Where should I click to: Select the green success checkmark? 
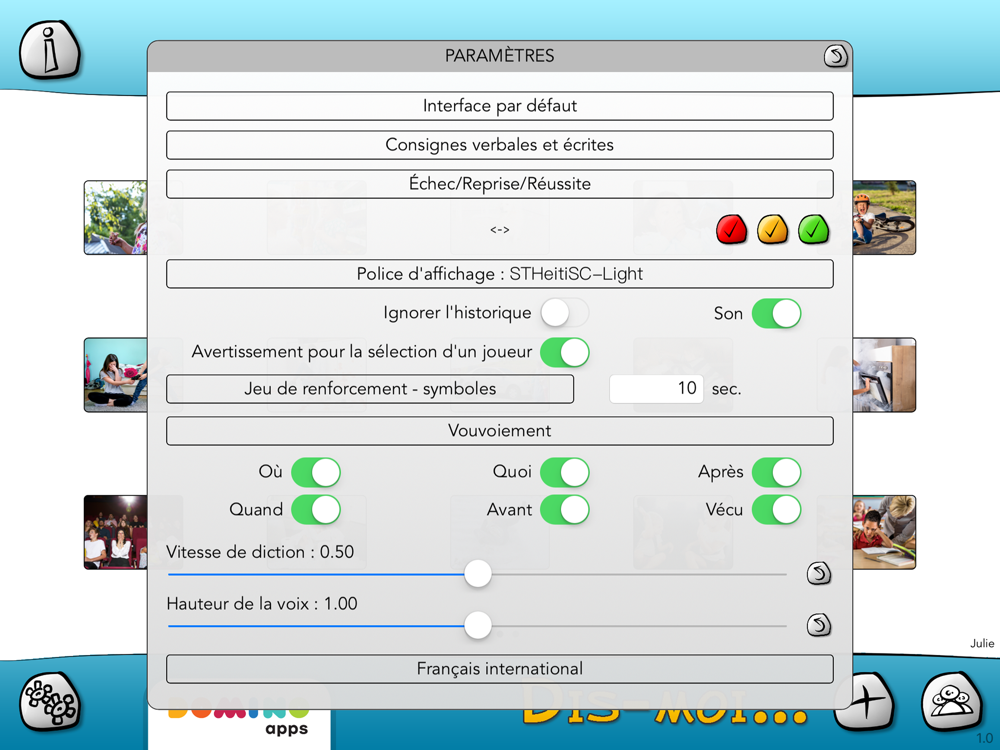(x=813, y=230)
